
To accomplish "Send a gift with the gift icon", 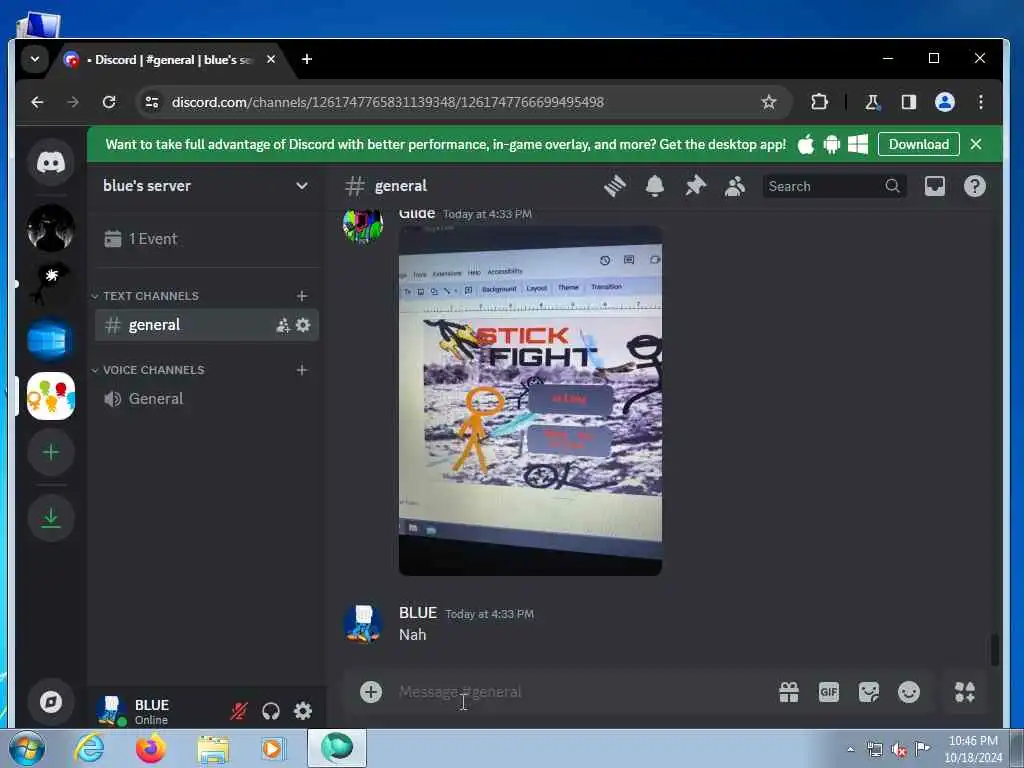I will [789, 692].
